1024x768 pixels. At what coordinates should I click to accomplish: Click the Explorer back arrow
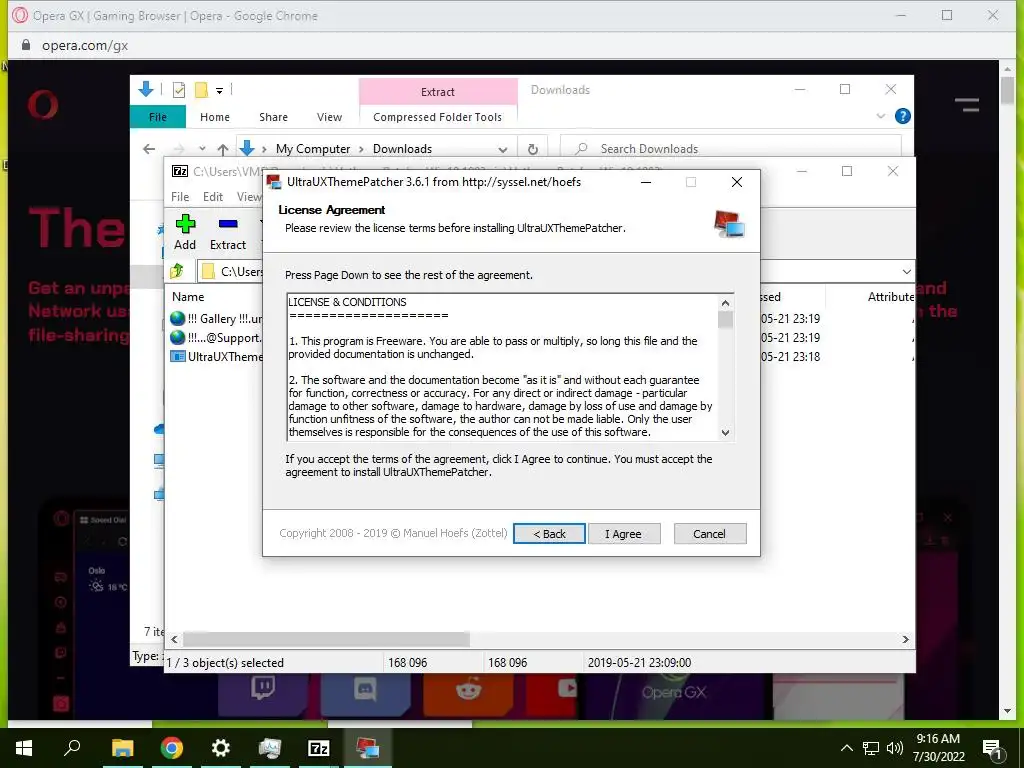coord(149,149)
